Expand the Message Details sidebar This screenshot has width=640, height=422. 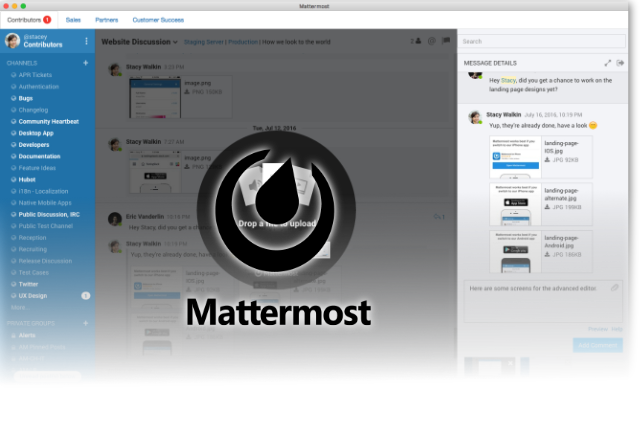tap(608, 63)
